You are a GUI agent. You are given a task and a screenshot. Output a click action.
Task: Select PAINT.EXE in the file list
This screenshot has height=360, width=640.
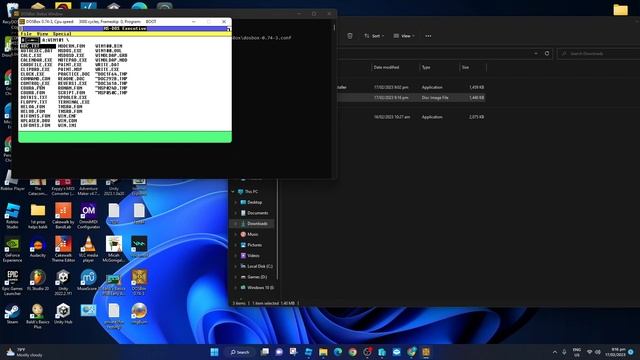coord(69,65)
